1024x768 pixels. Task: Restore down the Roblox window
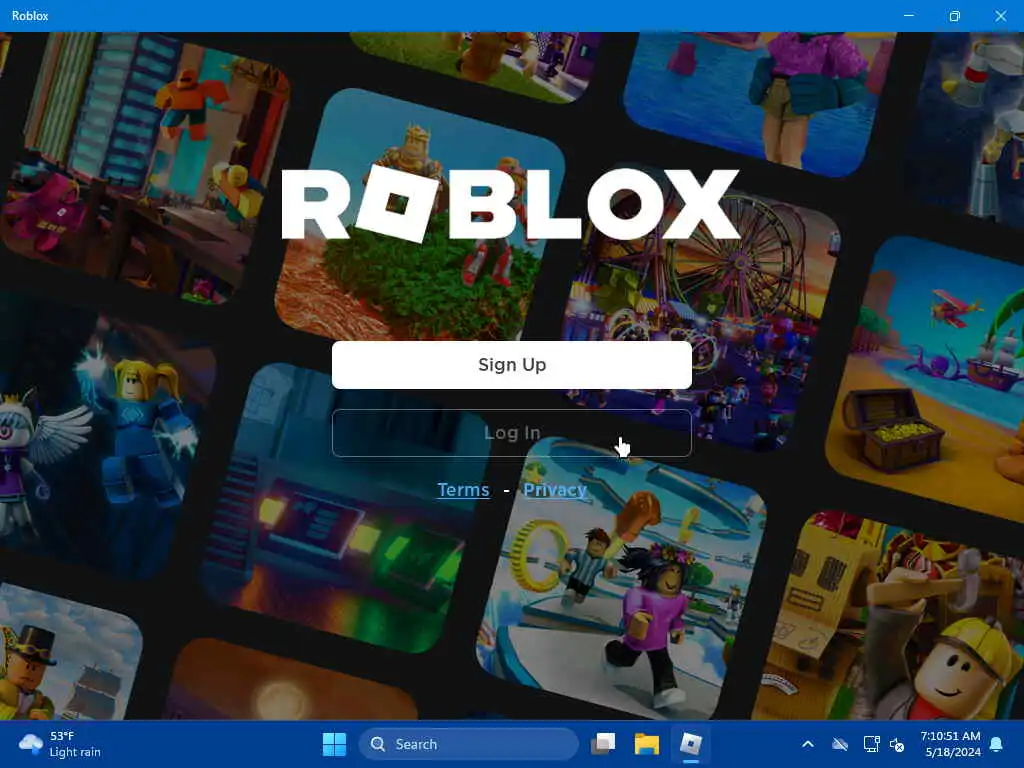pyautogui.click(x=955, y=16)
